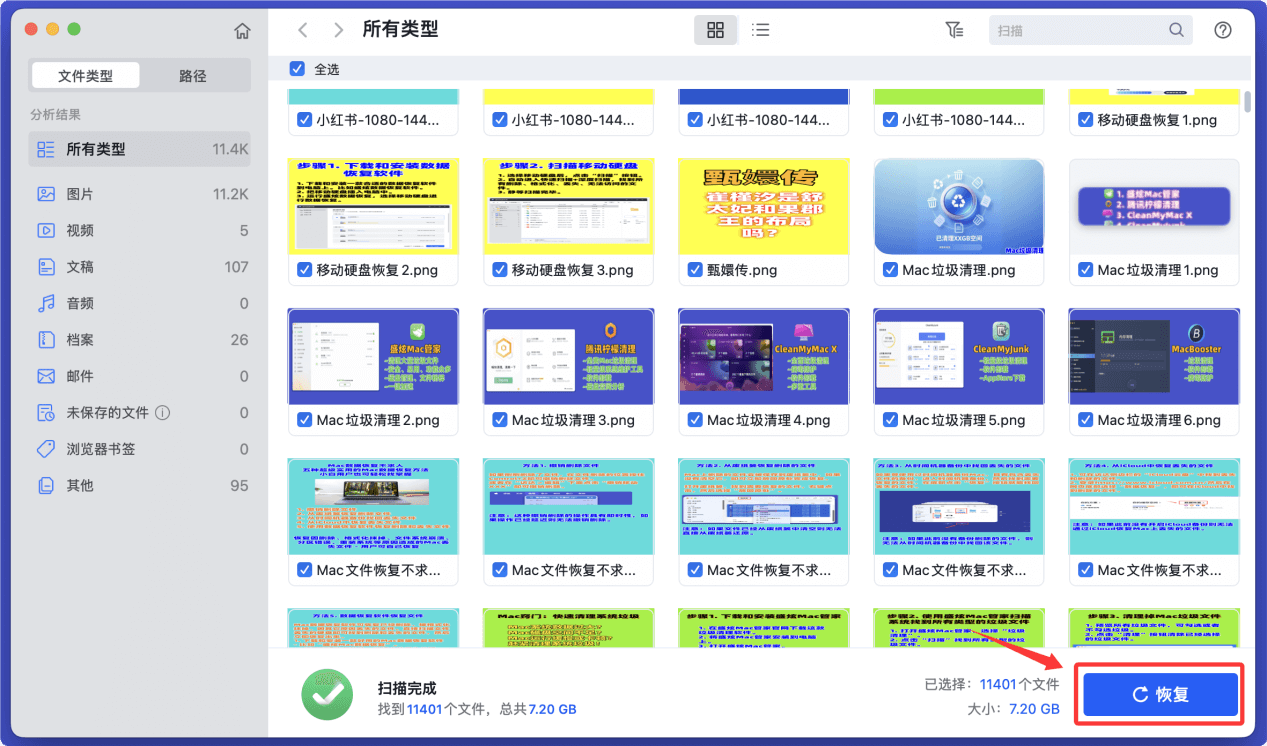The height and width of the screenshot is (746, 1267).
Task: Select the 文件类型 tab
Action: click(84, 75)
